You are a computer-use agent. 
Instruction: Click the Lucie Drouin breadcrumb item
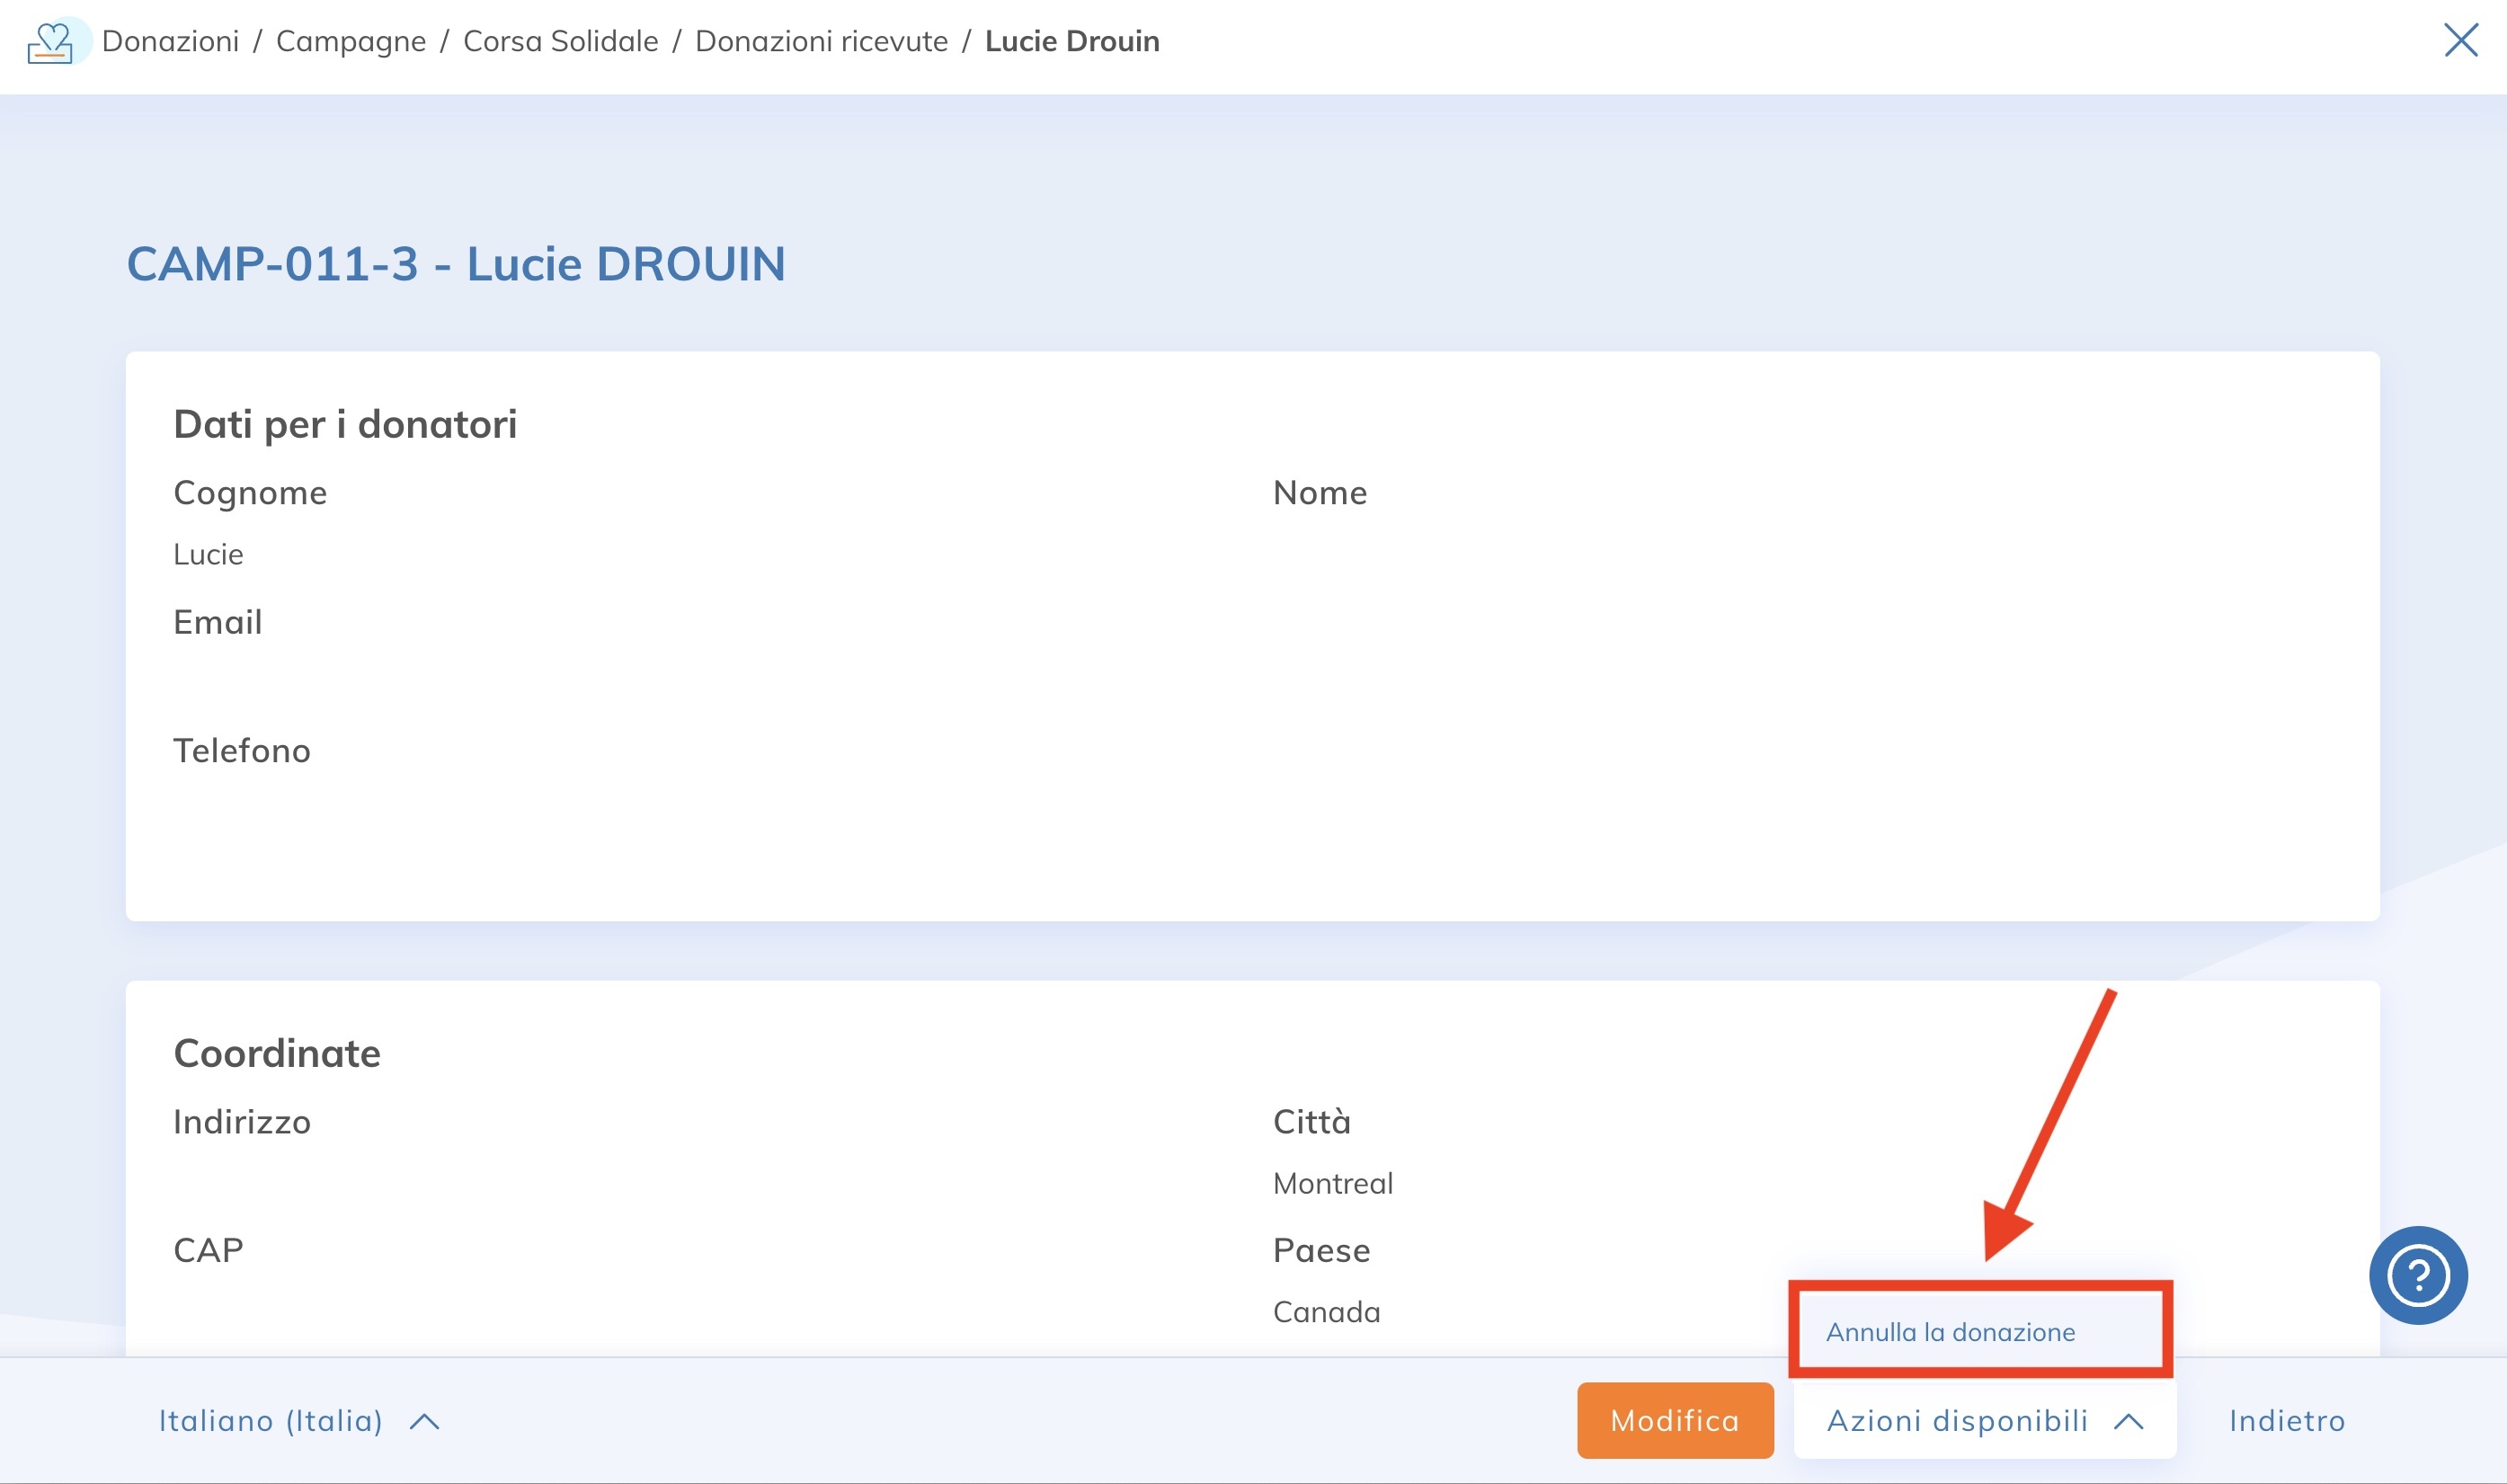click(1072, 41)
